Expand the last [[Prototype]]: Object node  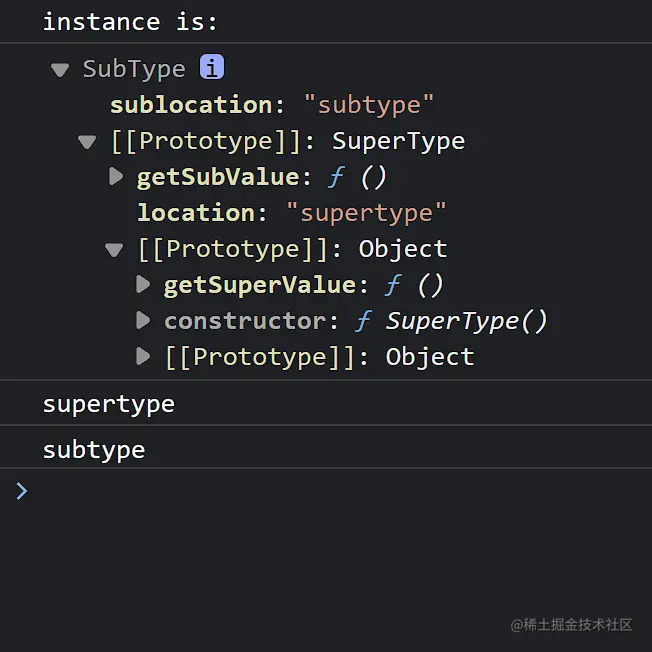pos(143,357)
